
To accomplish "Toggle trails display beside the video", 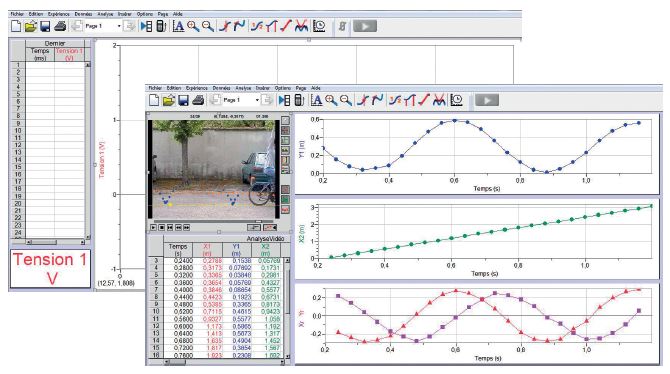I will tap(285, 189).
